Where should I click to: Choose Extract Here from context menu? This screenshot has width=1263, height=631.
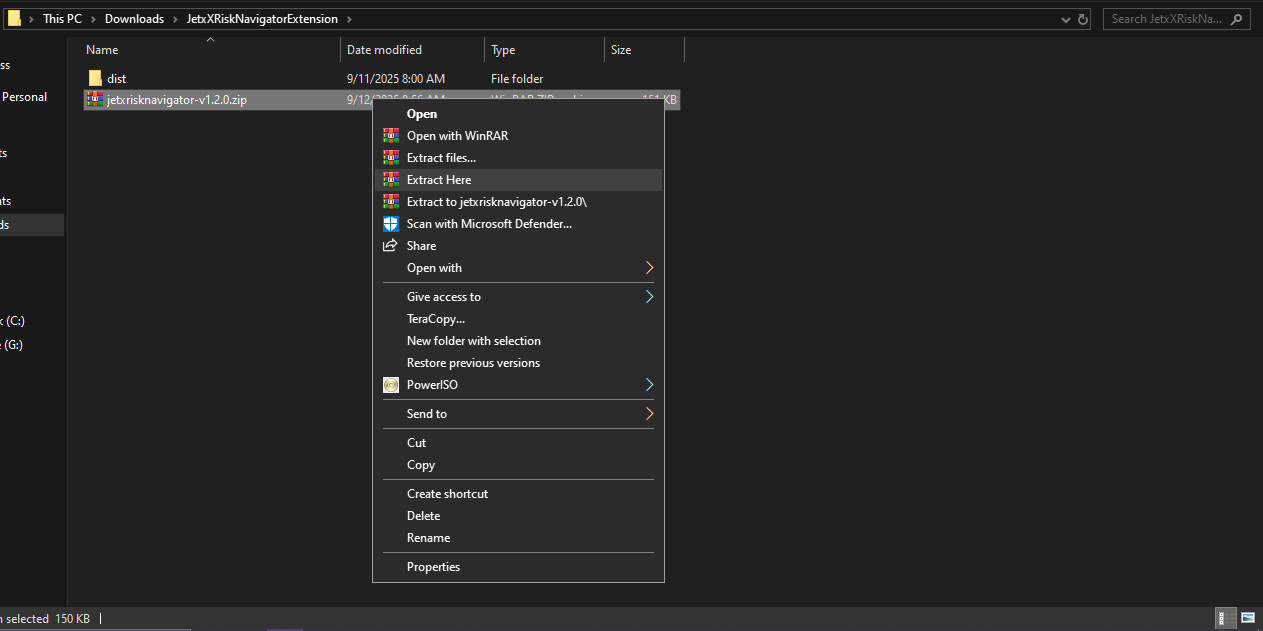439,180
